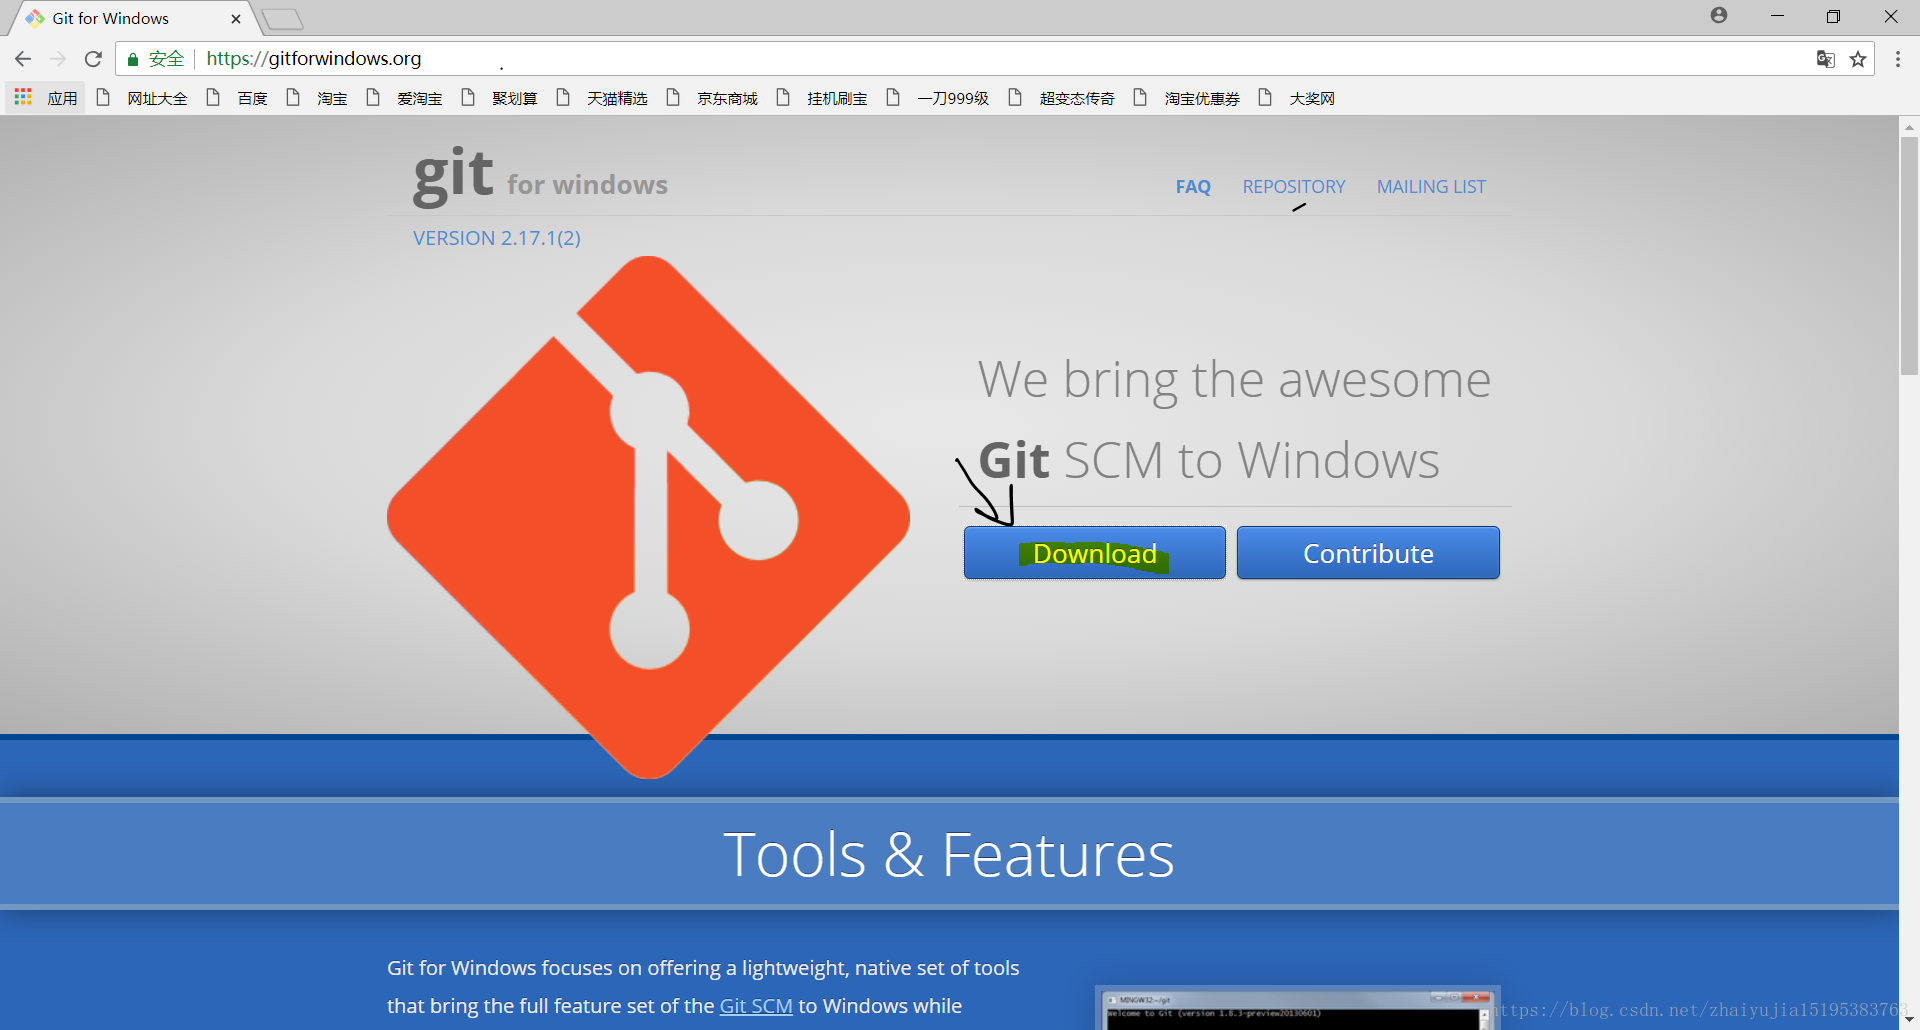Open the Chrome three-dot menu
This screenshot has height=1030, width=1920.
click(x=1898, y=59)
